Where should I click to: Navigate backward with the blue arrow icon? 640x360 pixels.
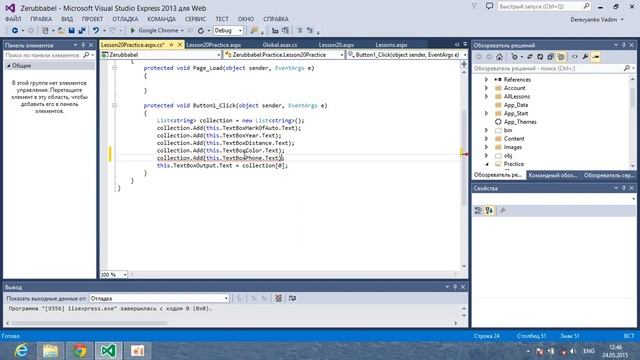[x=15, y=31]
